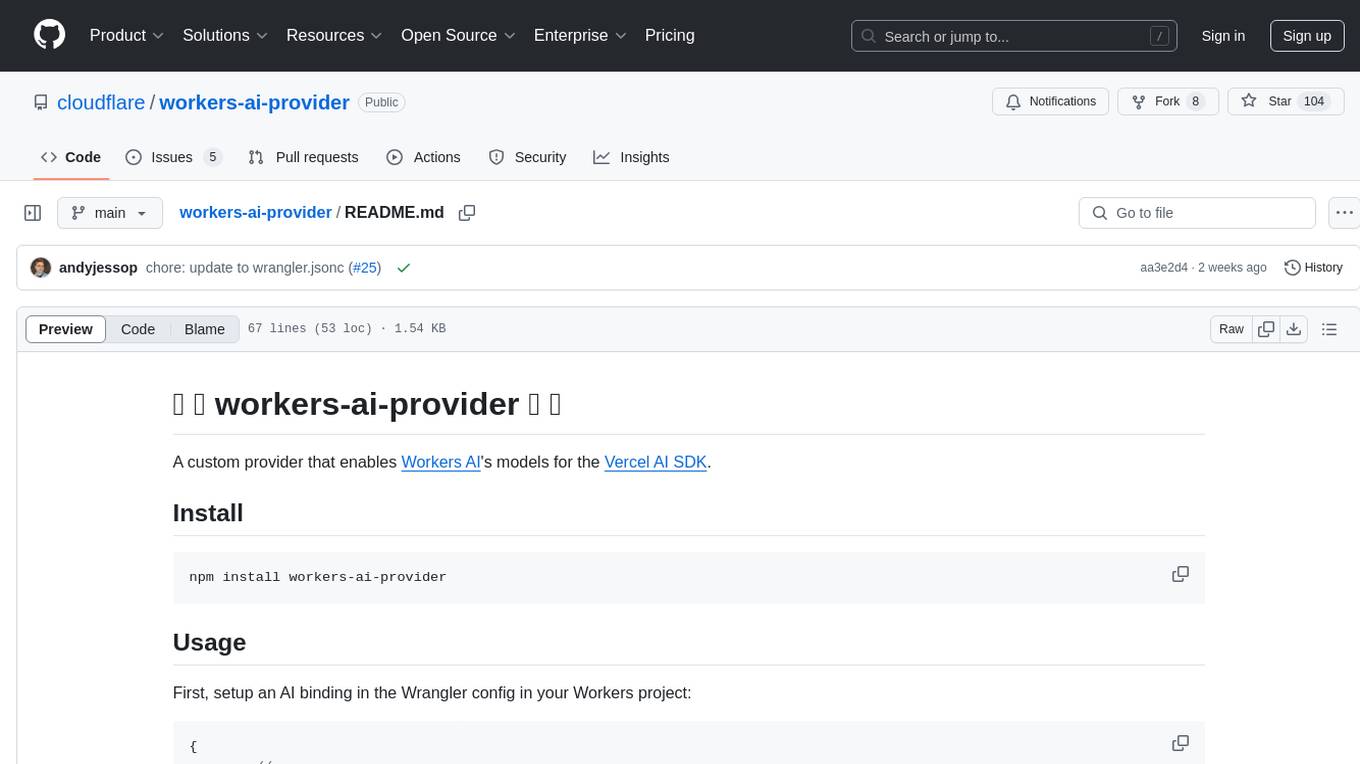The image size is (1360, 764).
Task: Click the Notifications bell button
Action: pos(1051,102)
